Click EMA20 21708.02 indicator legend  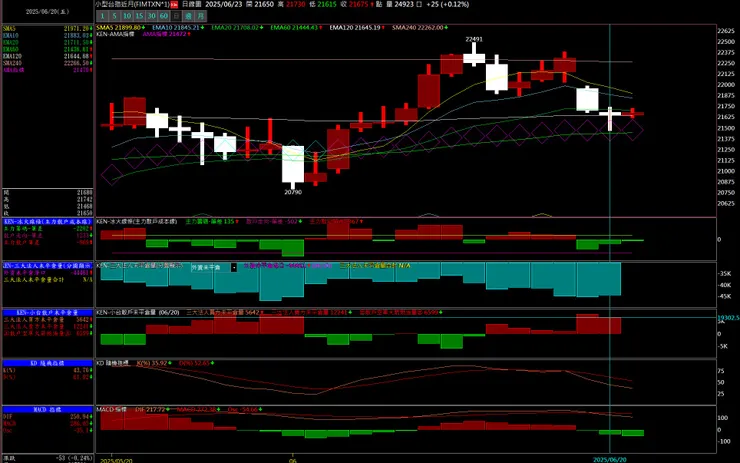pyautogui.click(x=237, y=28)
